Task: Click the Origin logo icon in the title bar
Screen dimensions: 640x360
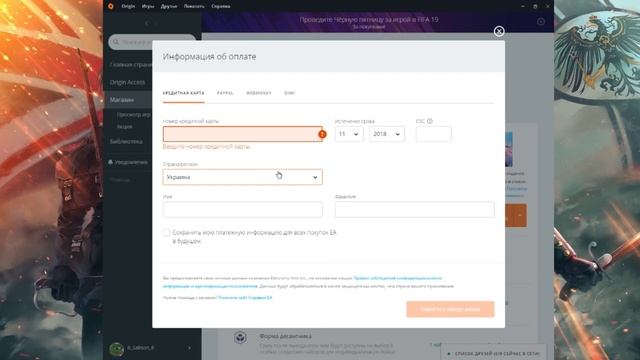Action: point(111,6)
